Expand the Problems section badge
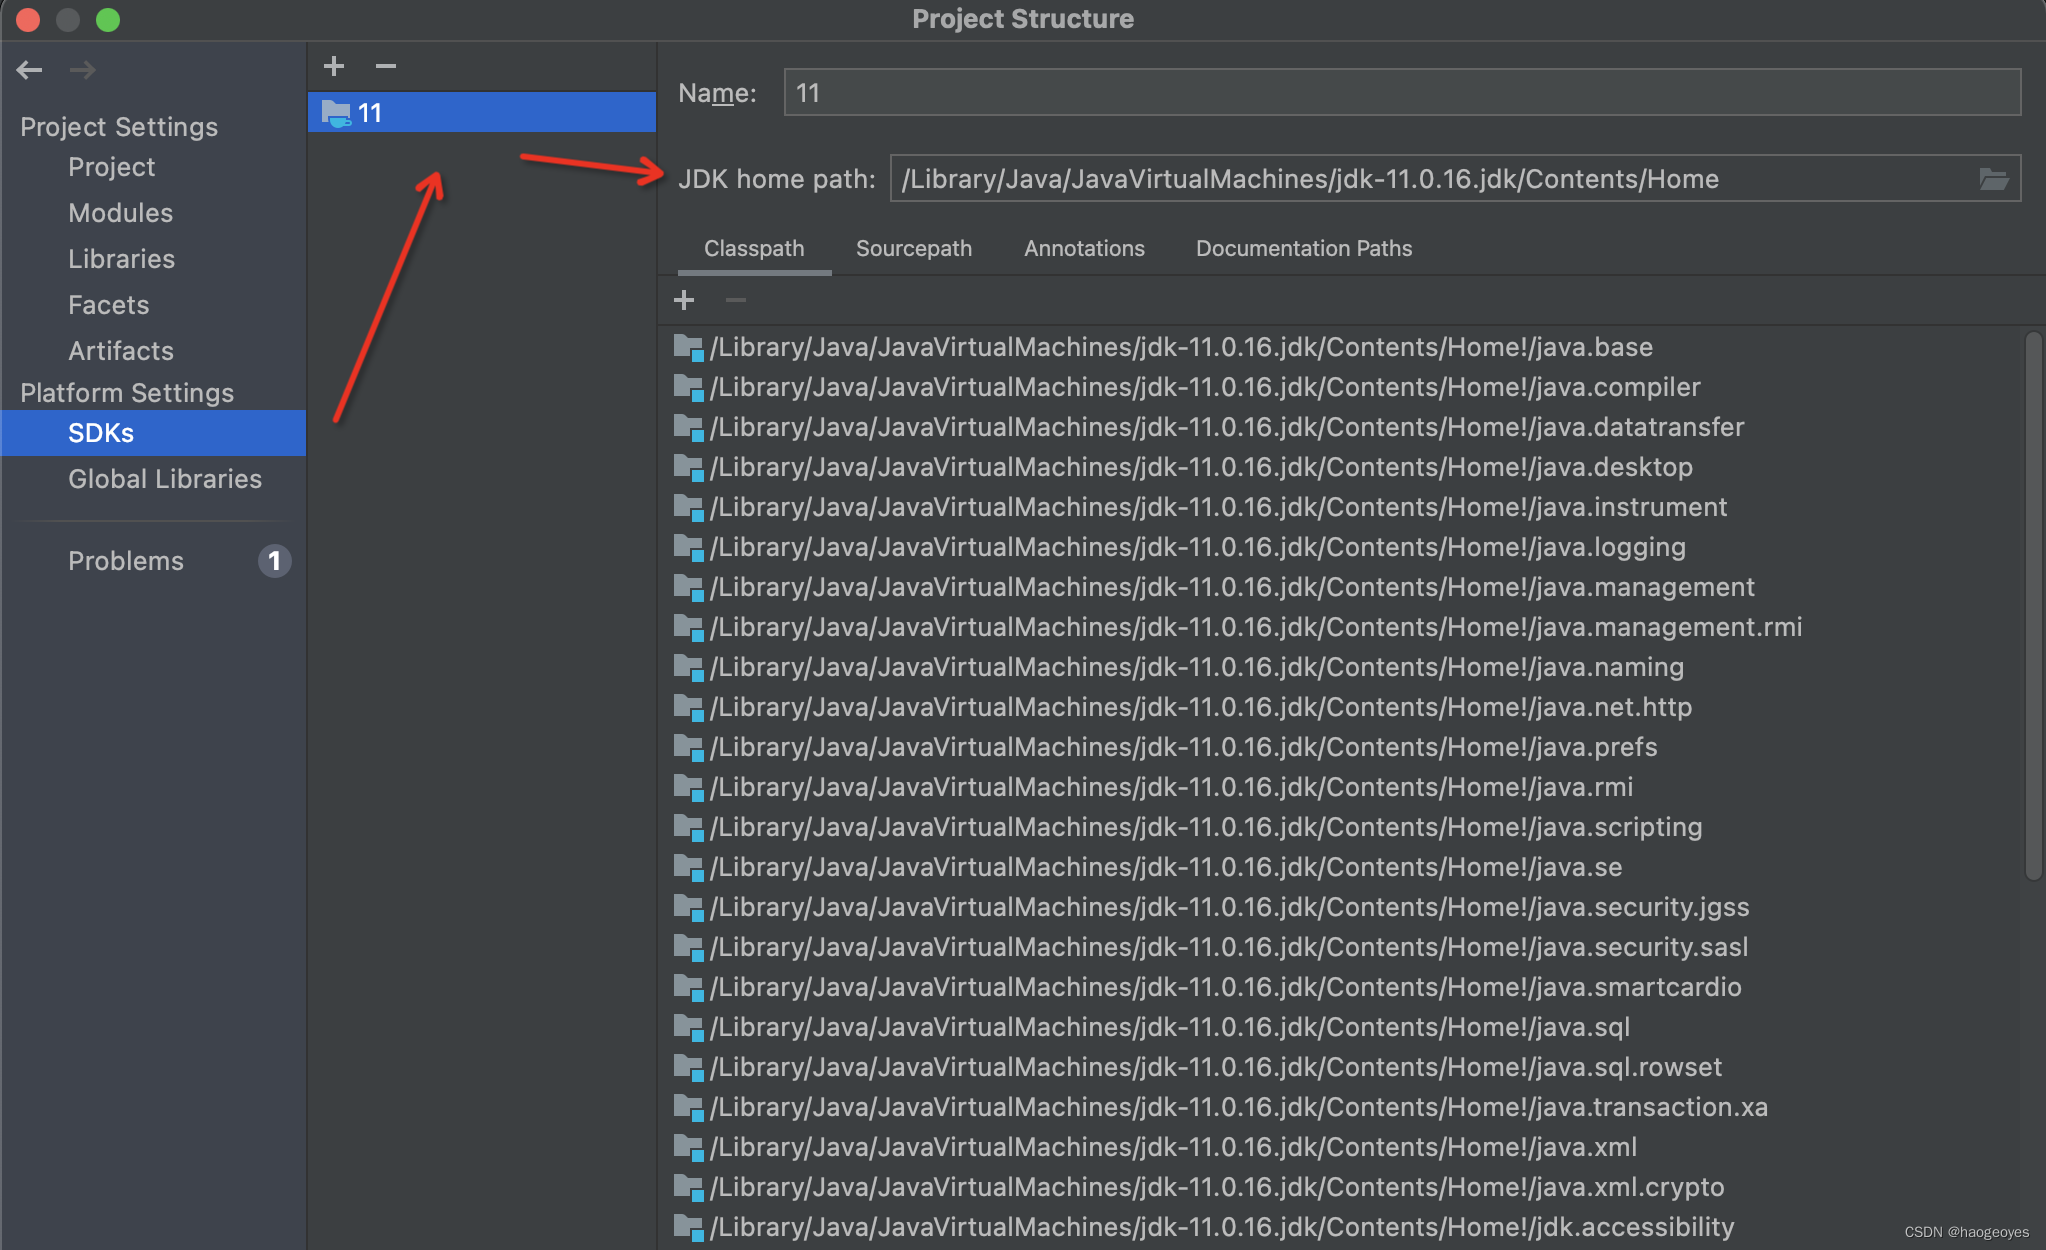2046x1250 pixels. tap(269, 561)
